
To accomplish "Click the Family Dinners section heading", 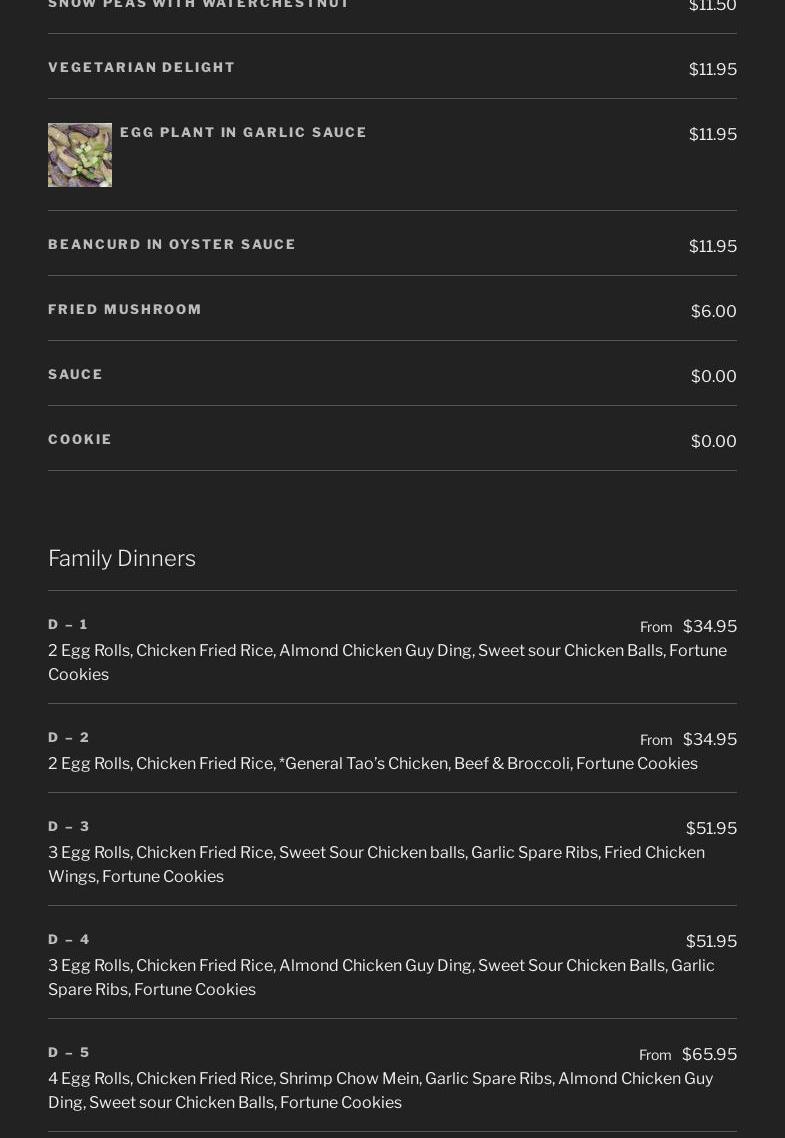I will 122,558.
